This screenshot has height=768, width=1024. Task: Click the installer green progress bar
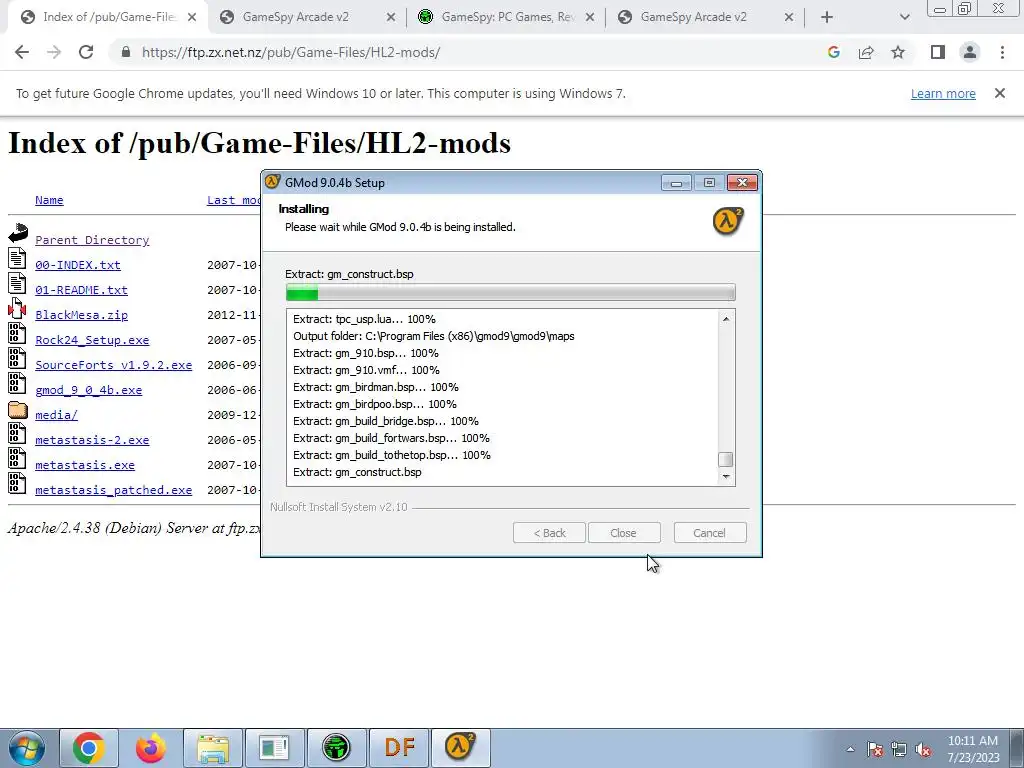[x=510, y=293]
